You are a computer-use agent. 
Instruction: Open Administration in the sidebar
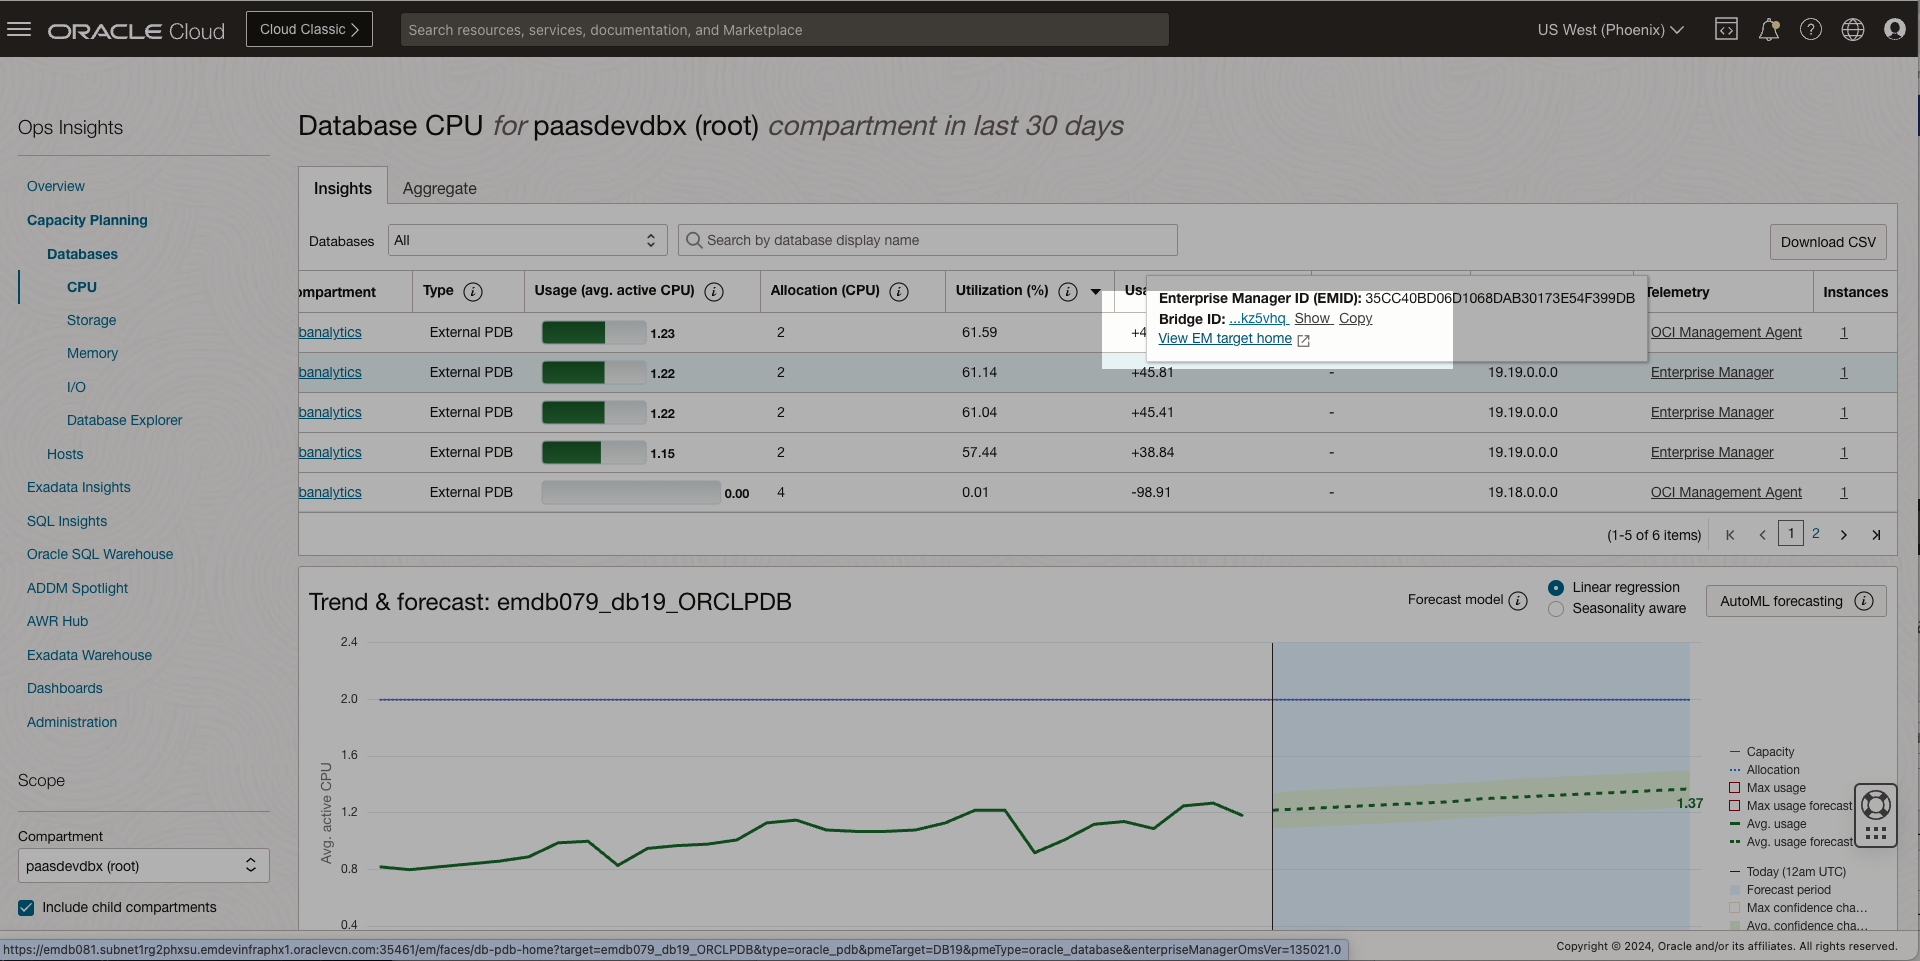click(x=72, y=722)
